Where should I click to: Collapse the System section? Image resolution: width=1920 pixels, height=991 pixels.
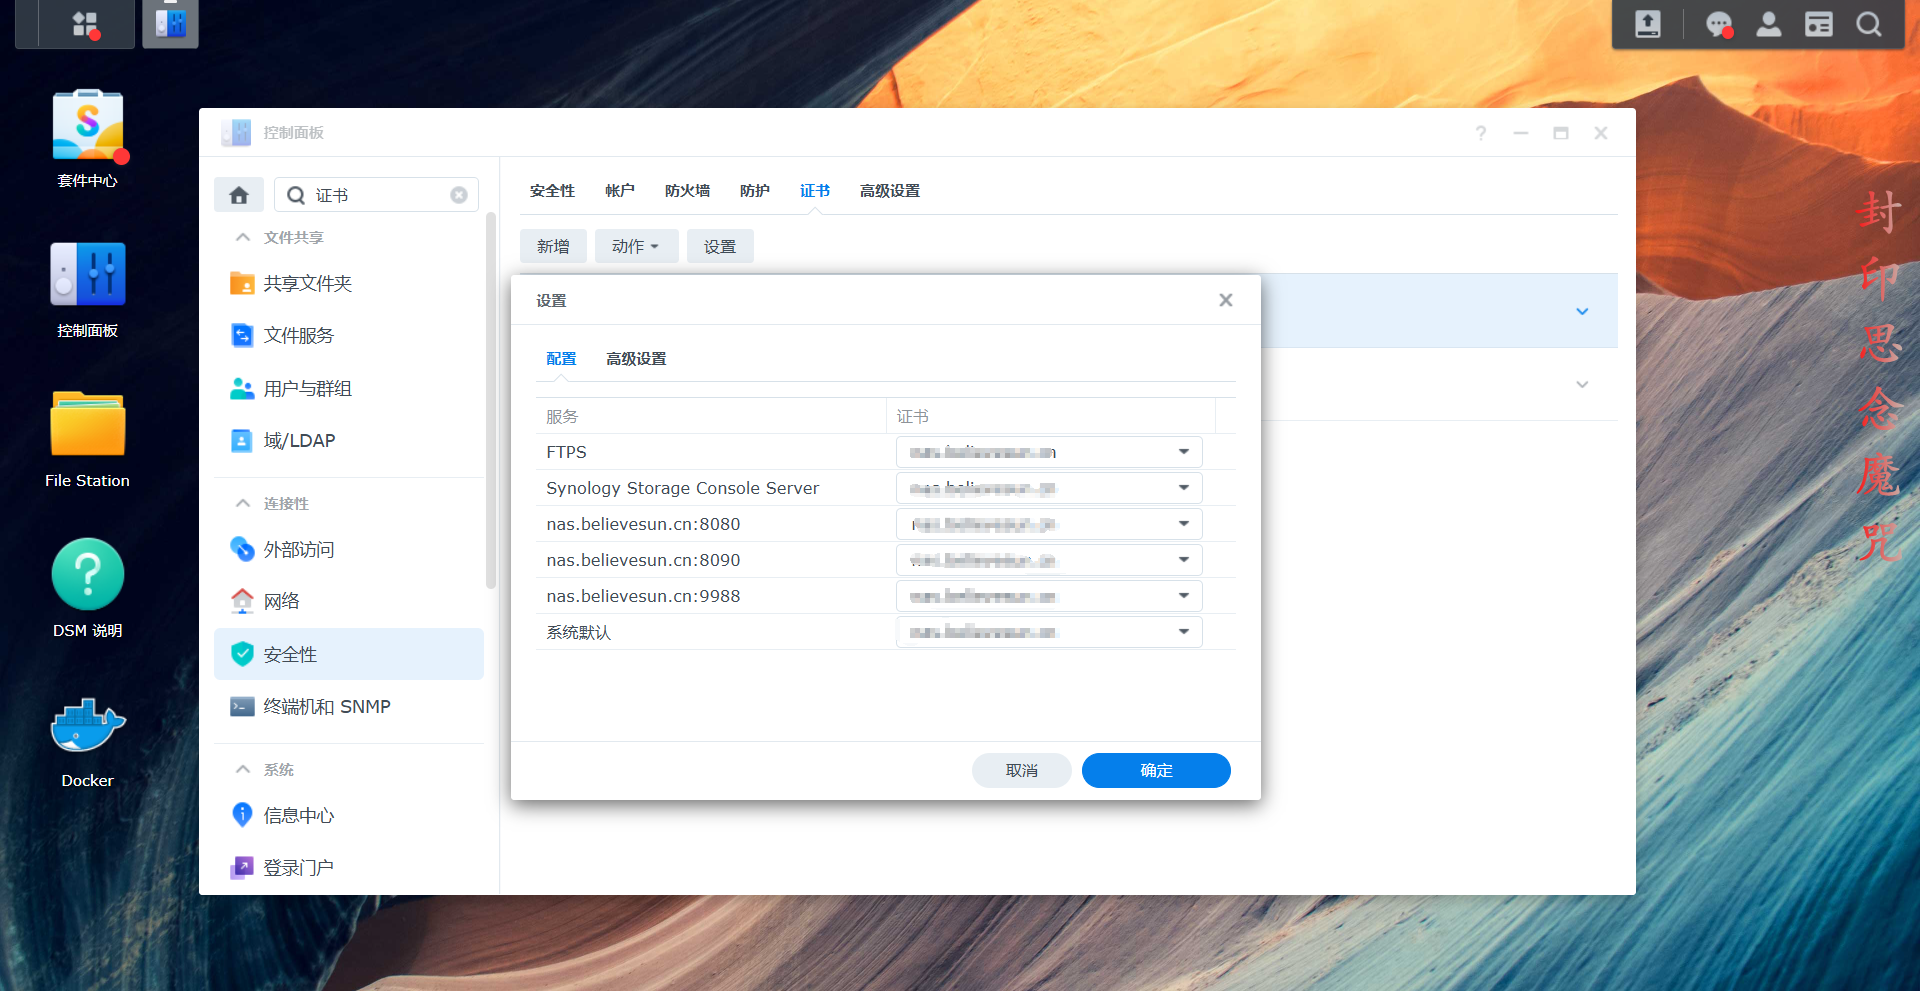242,769
